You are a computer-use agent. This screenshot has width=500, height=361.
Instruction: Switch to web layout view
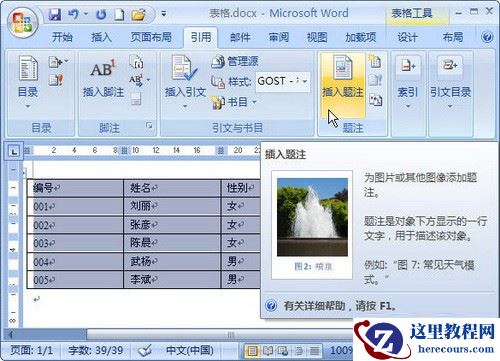(283, 351)
